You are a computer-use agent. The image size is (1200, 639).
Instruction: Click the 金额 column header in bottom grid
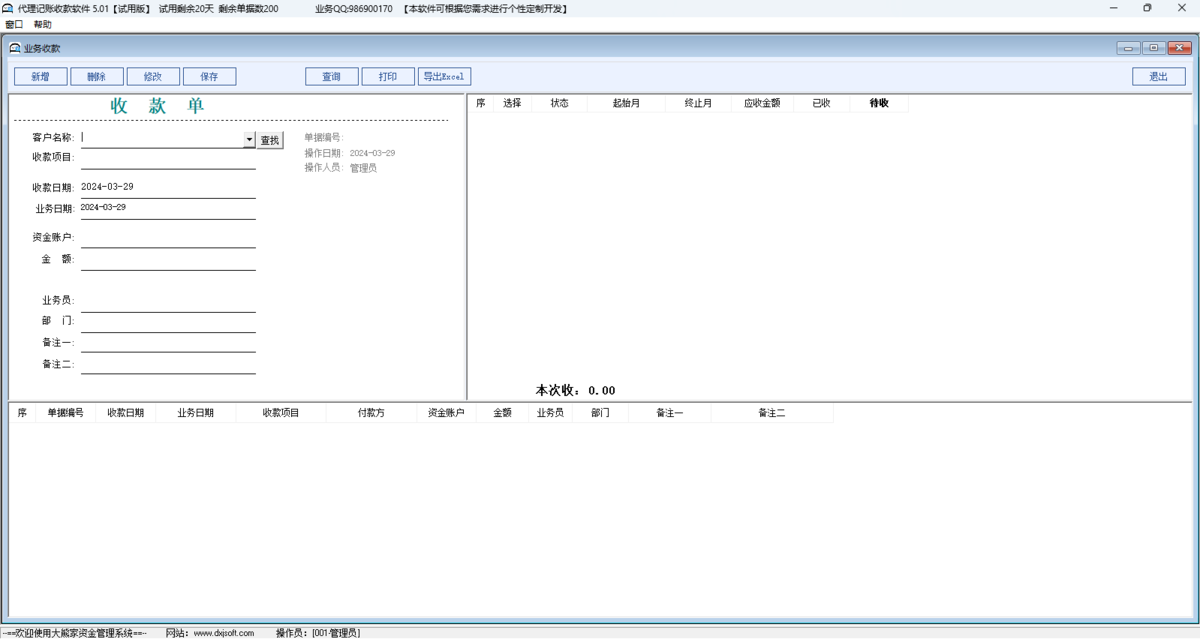click(x=503, y=413)
